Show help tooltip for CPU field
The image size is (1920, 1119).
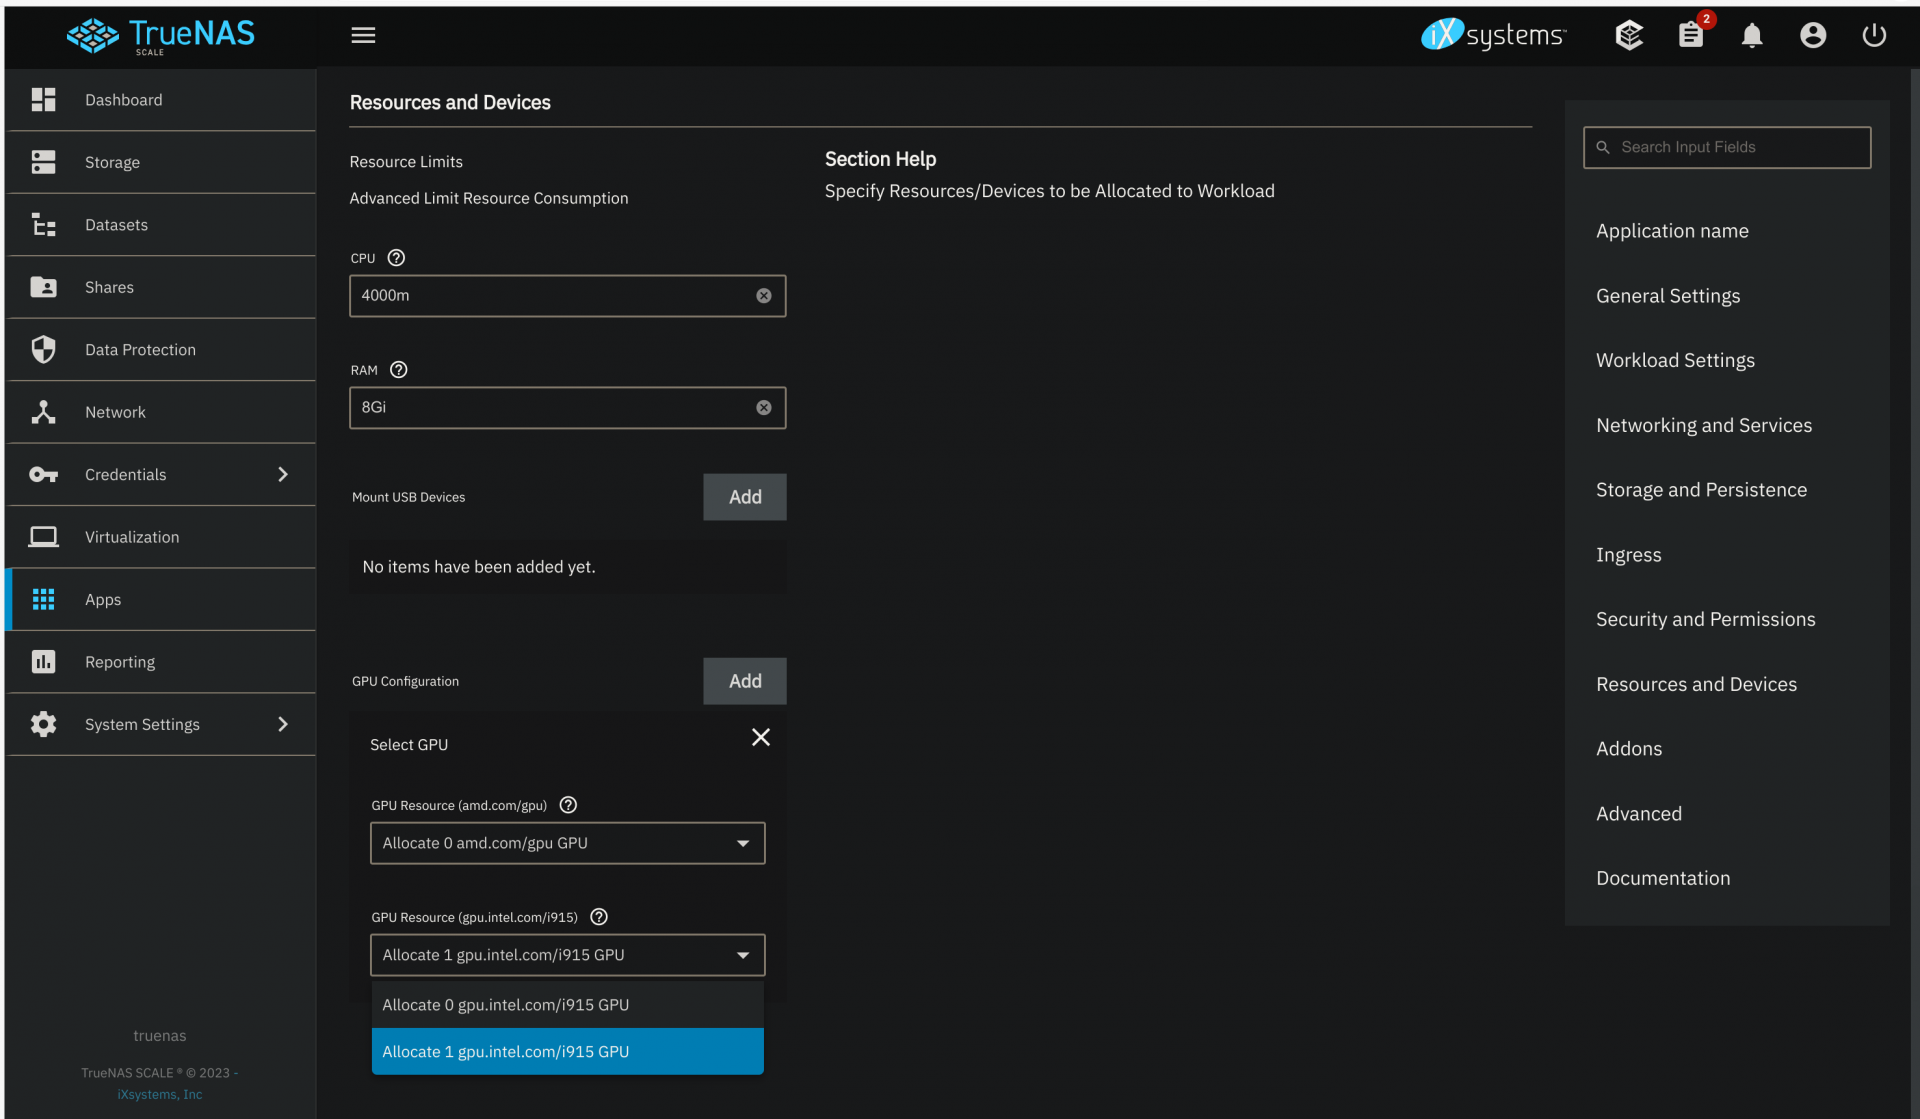(x=396, y=258)
